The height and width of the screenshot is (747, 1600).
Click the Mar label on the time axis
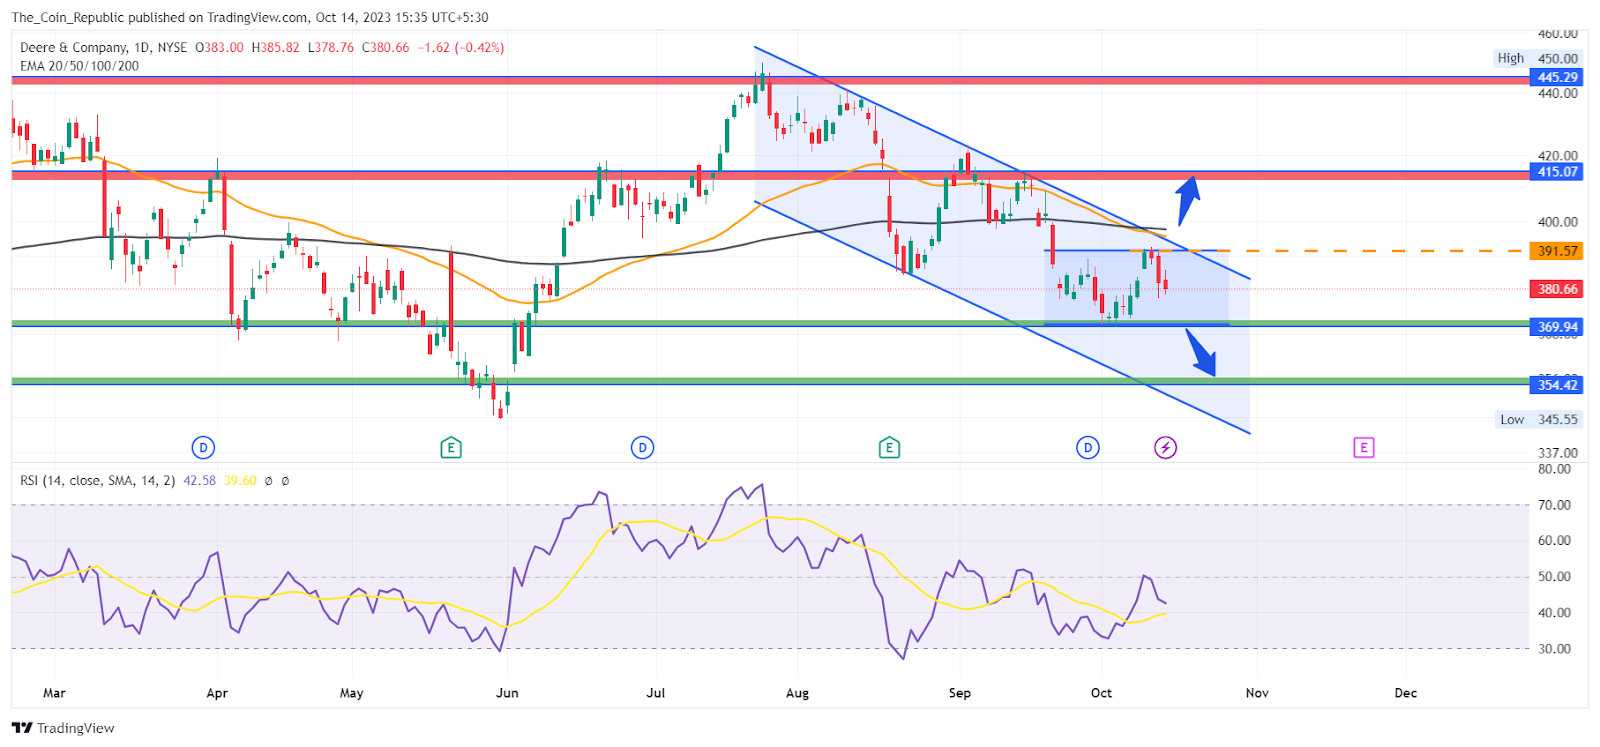(54, 693)
